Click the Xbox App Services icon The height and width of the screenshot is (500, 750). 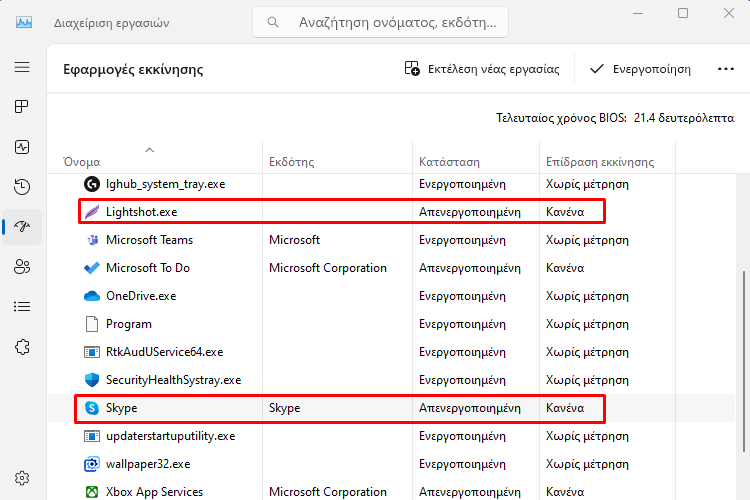92,492
